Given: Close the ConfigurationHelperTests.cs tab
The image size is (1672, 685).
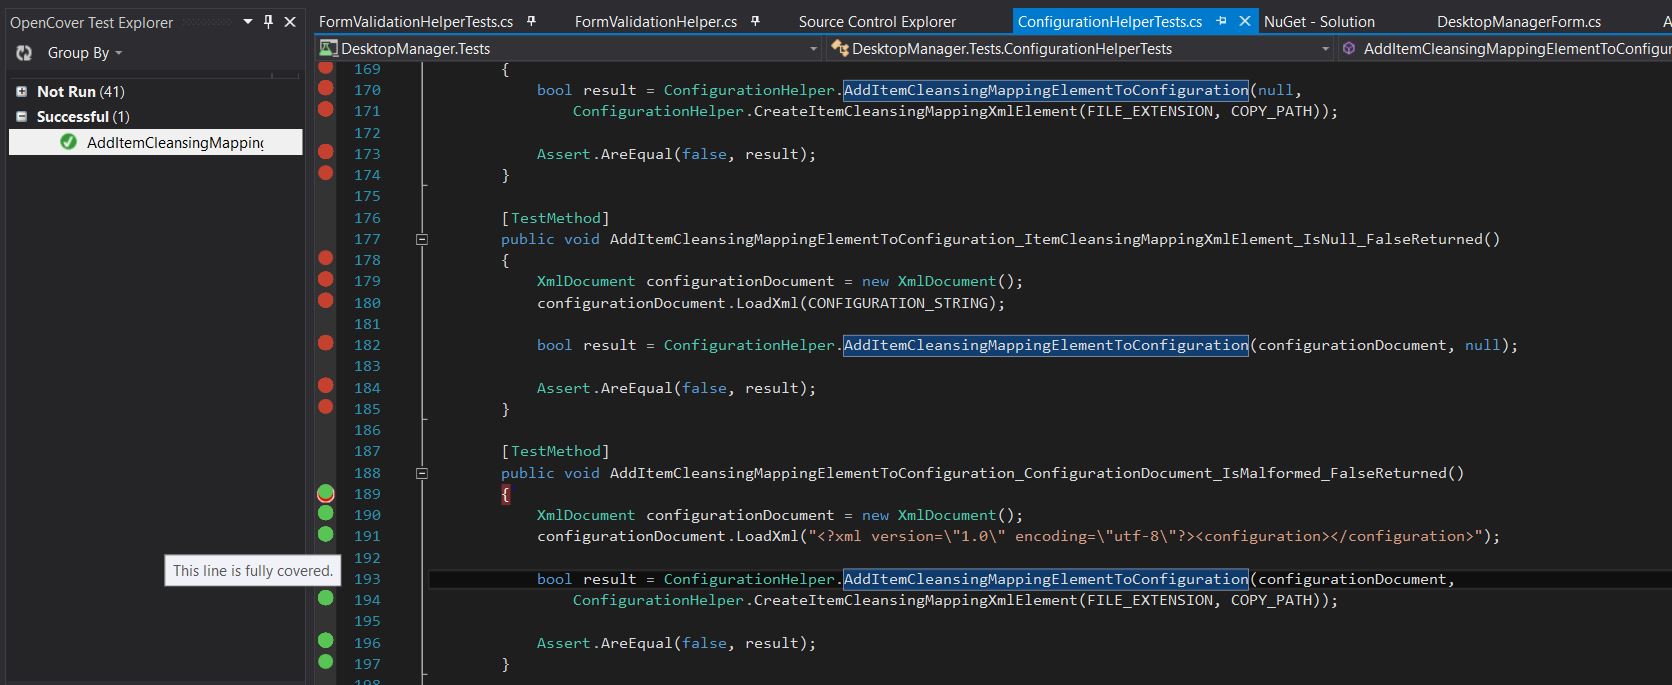Looking at the screenshot, I should tap(1244, 21).
